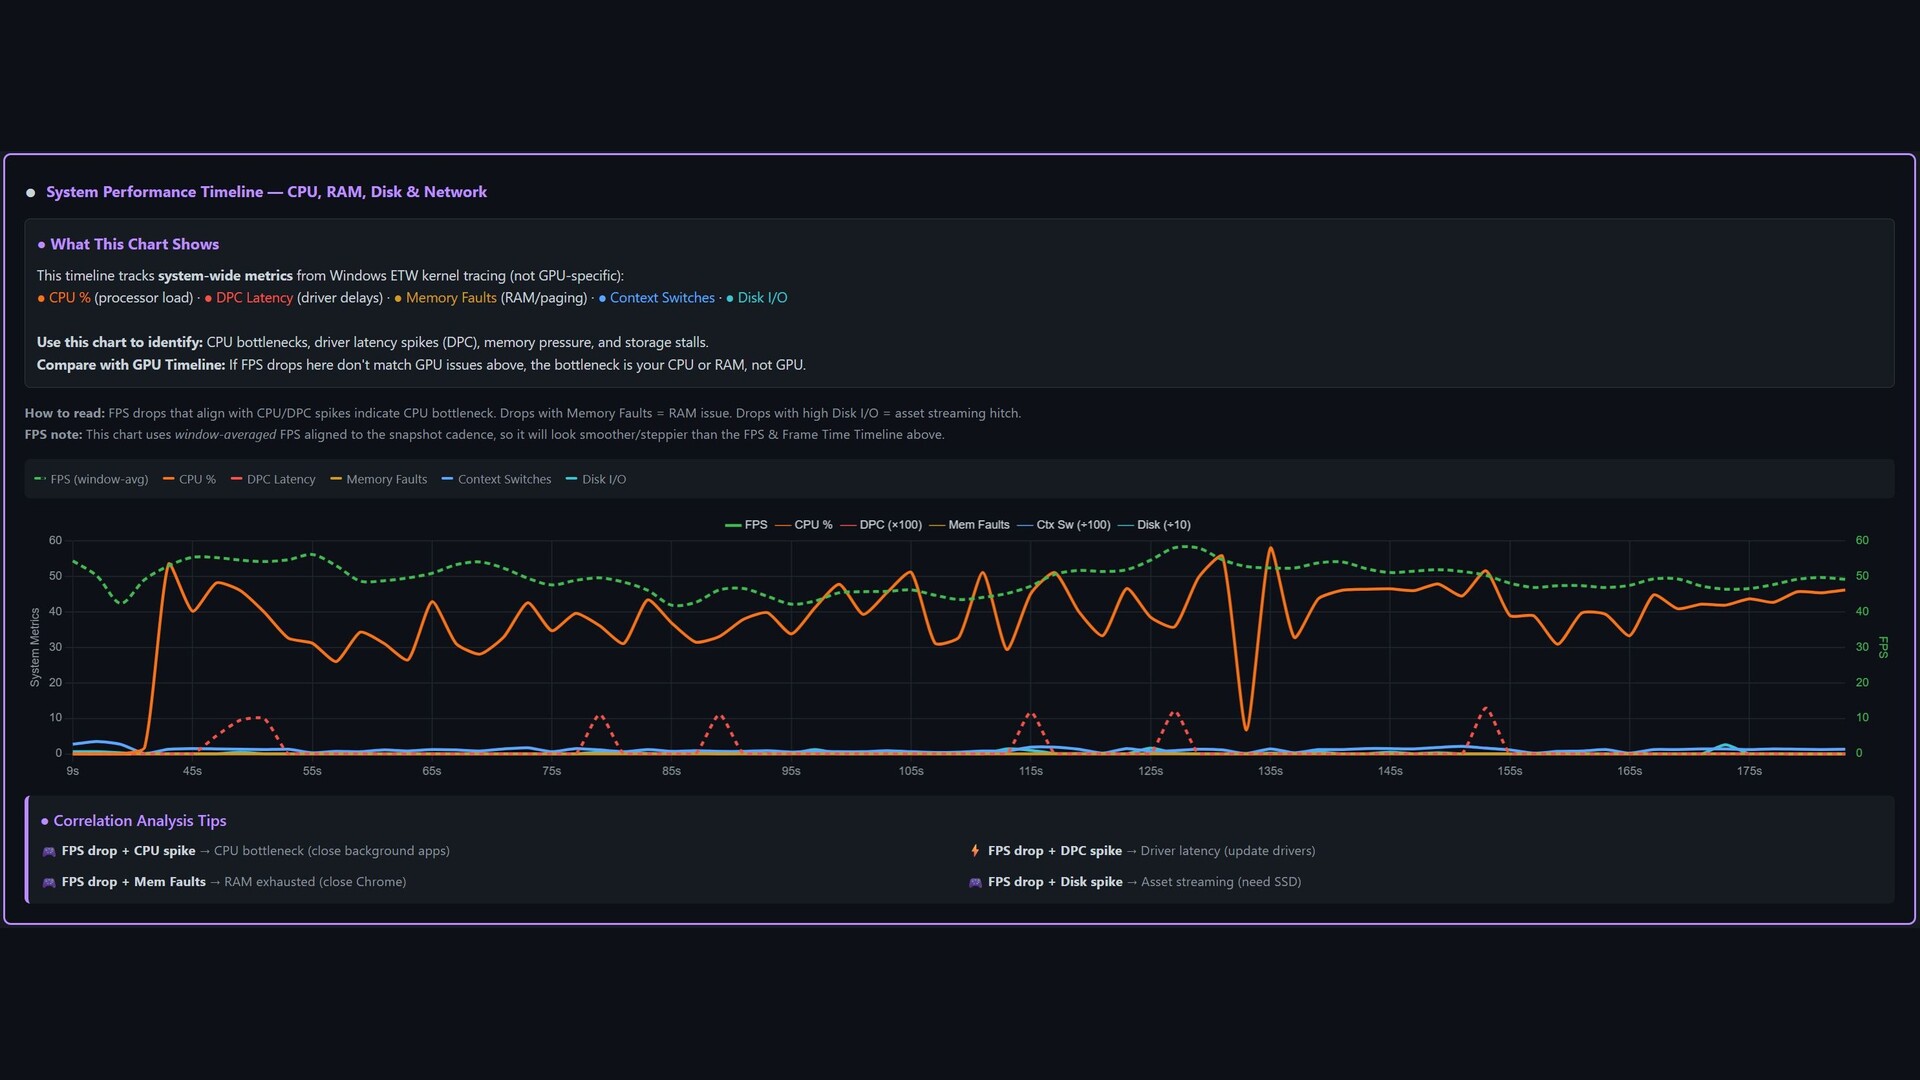Toggle FPS series in chart legend above plot

[746, 525]
